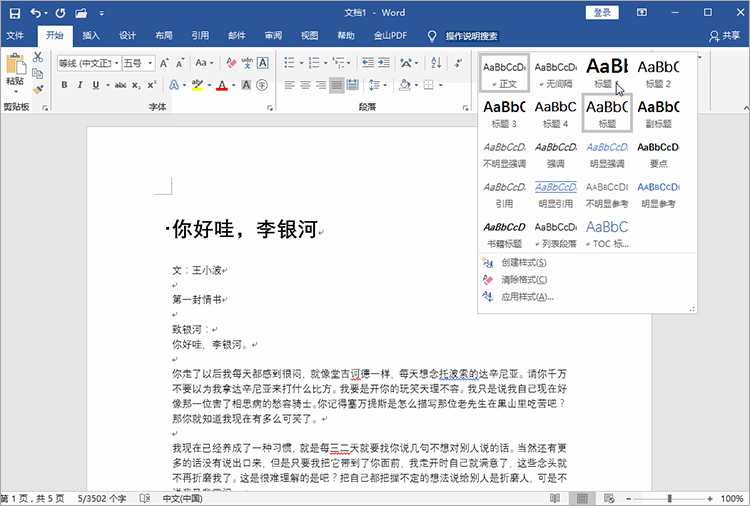Open the font size dropdown

(150, 63)
